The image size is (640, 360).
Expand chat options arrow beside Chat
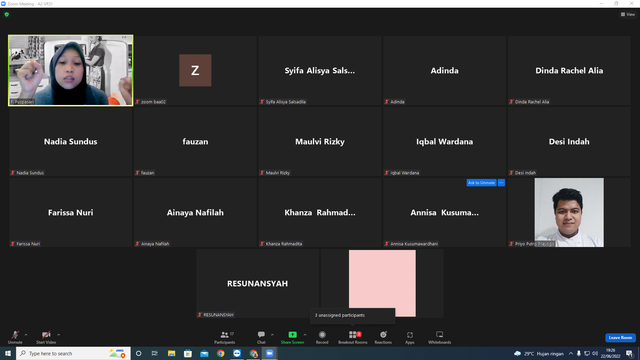pos(272,335)
